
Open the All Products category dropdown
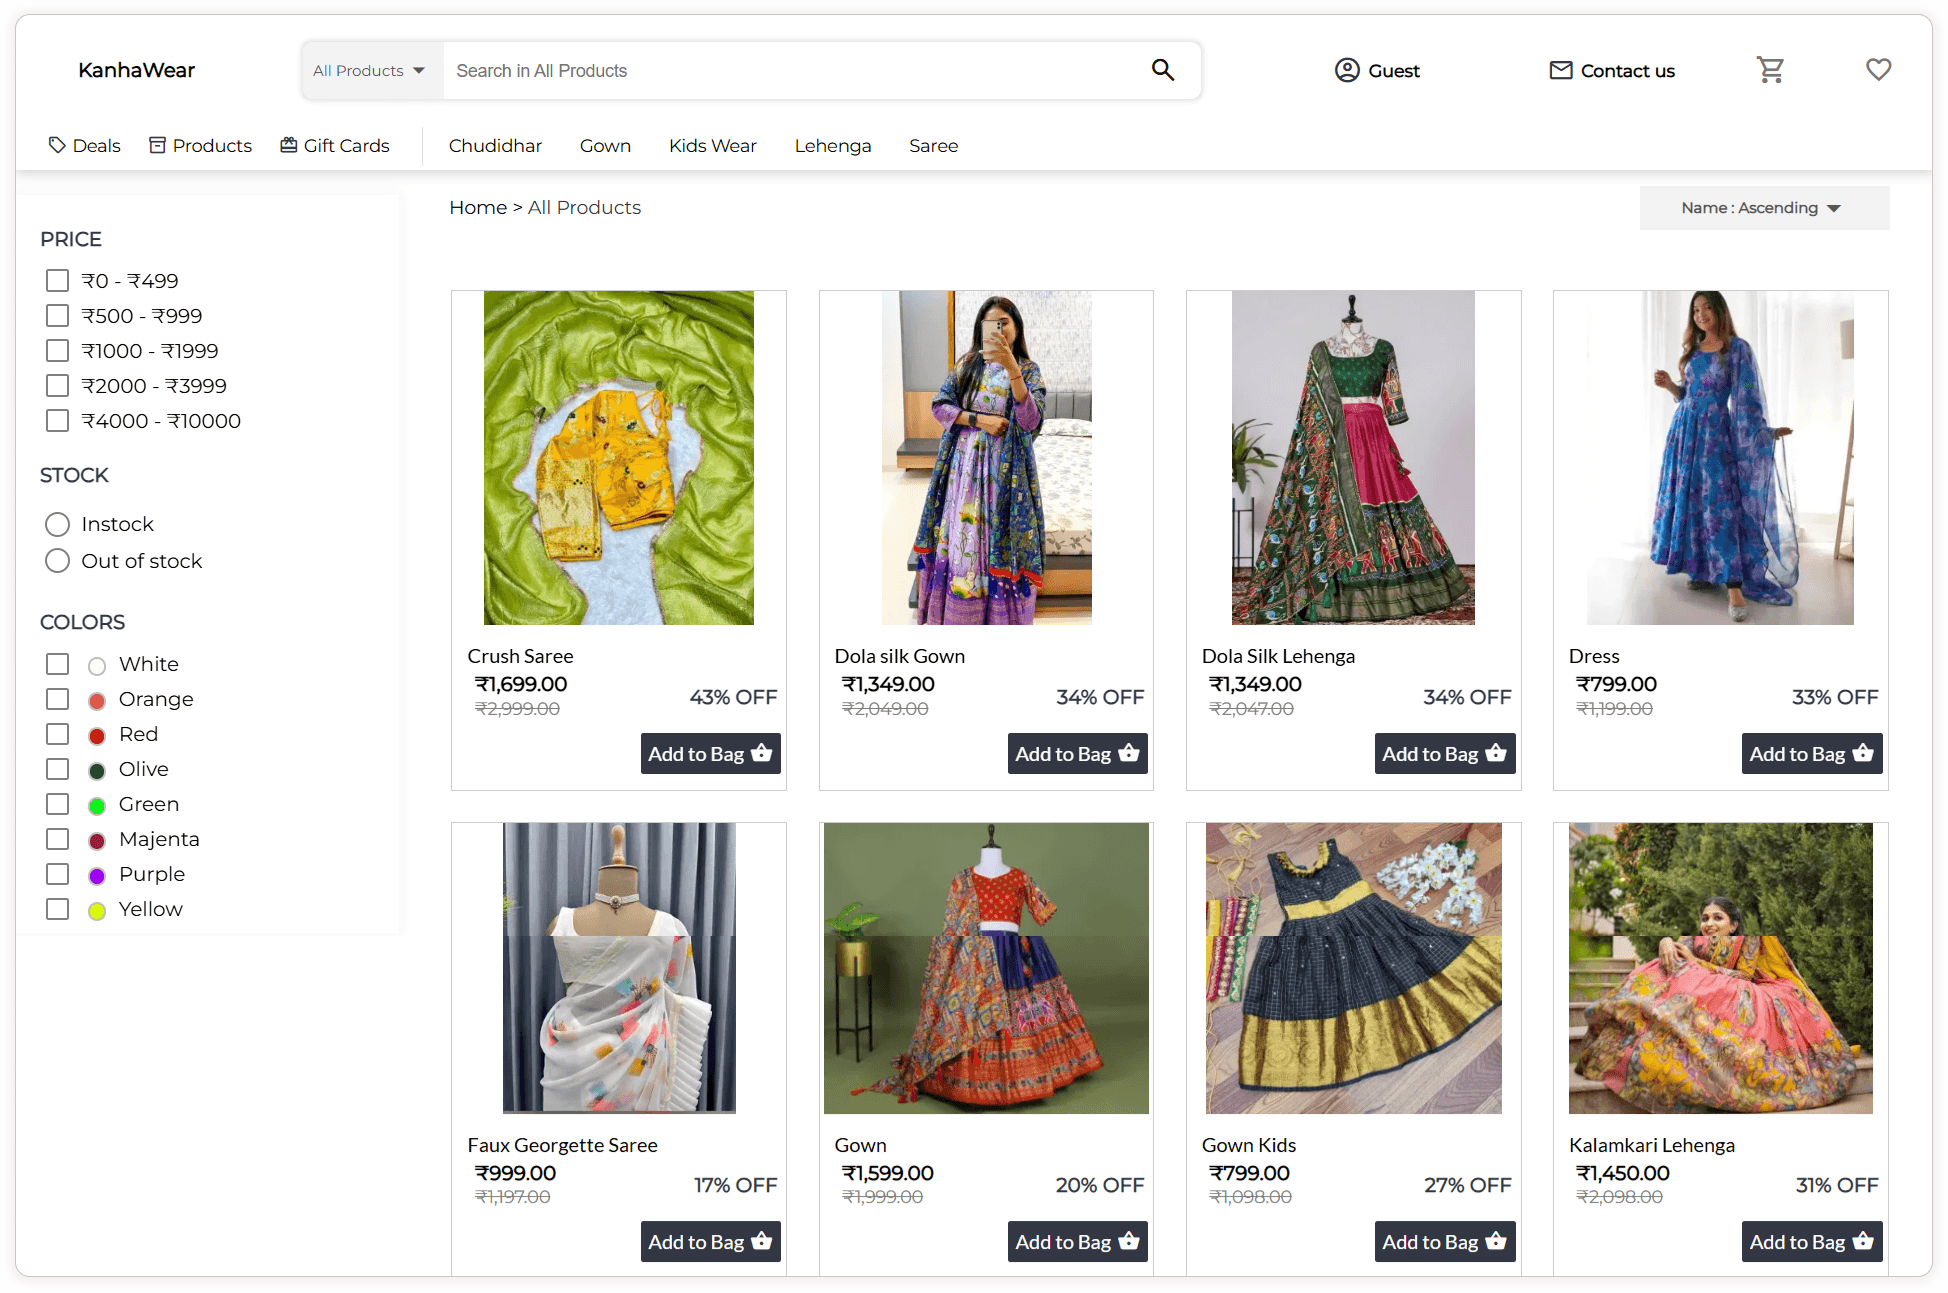[370, 71]
